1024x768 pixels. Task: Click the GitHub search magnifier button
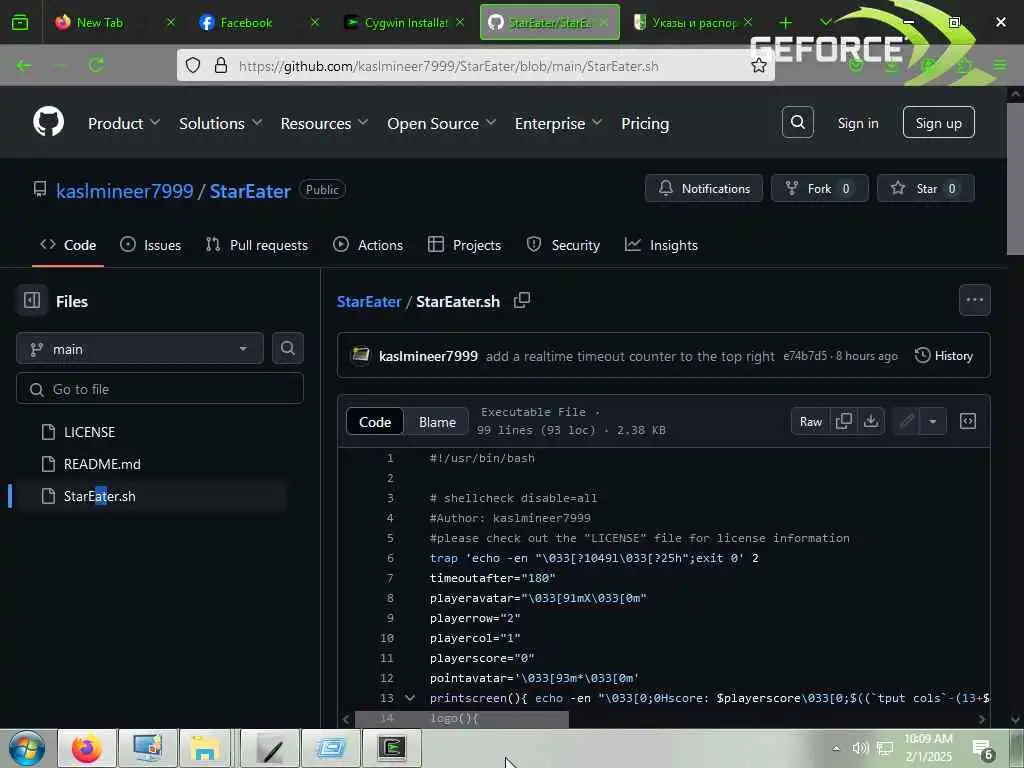point(797,122)
